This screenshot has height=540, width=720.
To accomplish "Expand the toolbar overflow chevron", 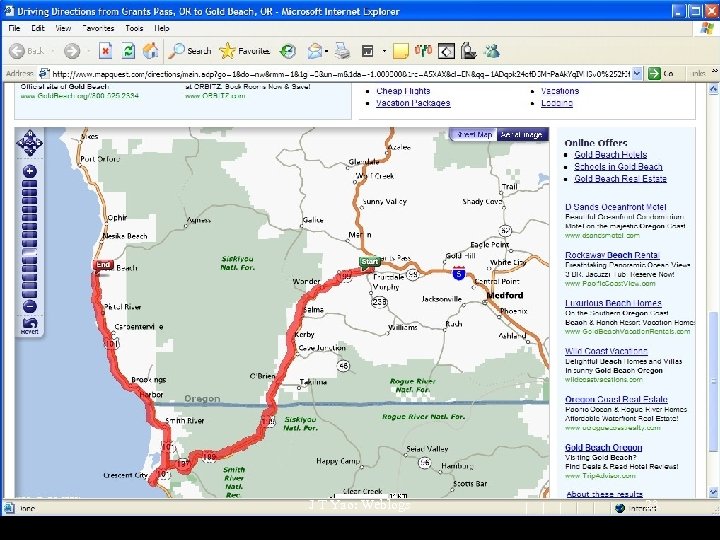I will point(714,71).
